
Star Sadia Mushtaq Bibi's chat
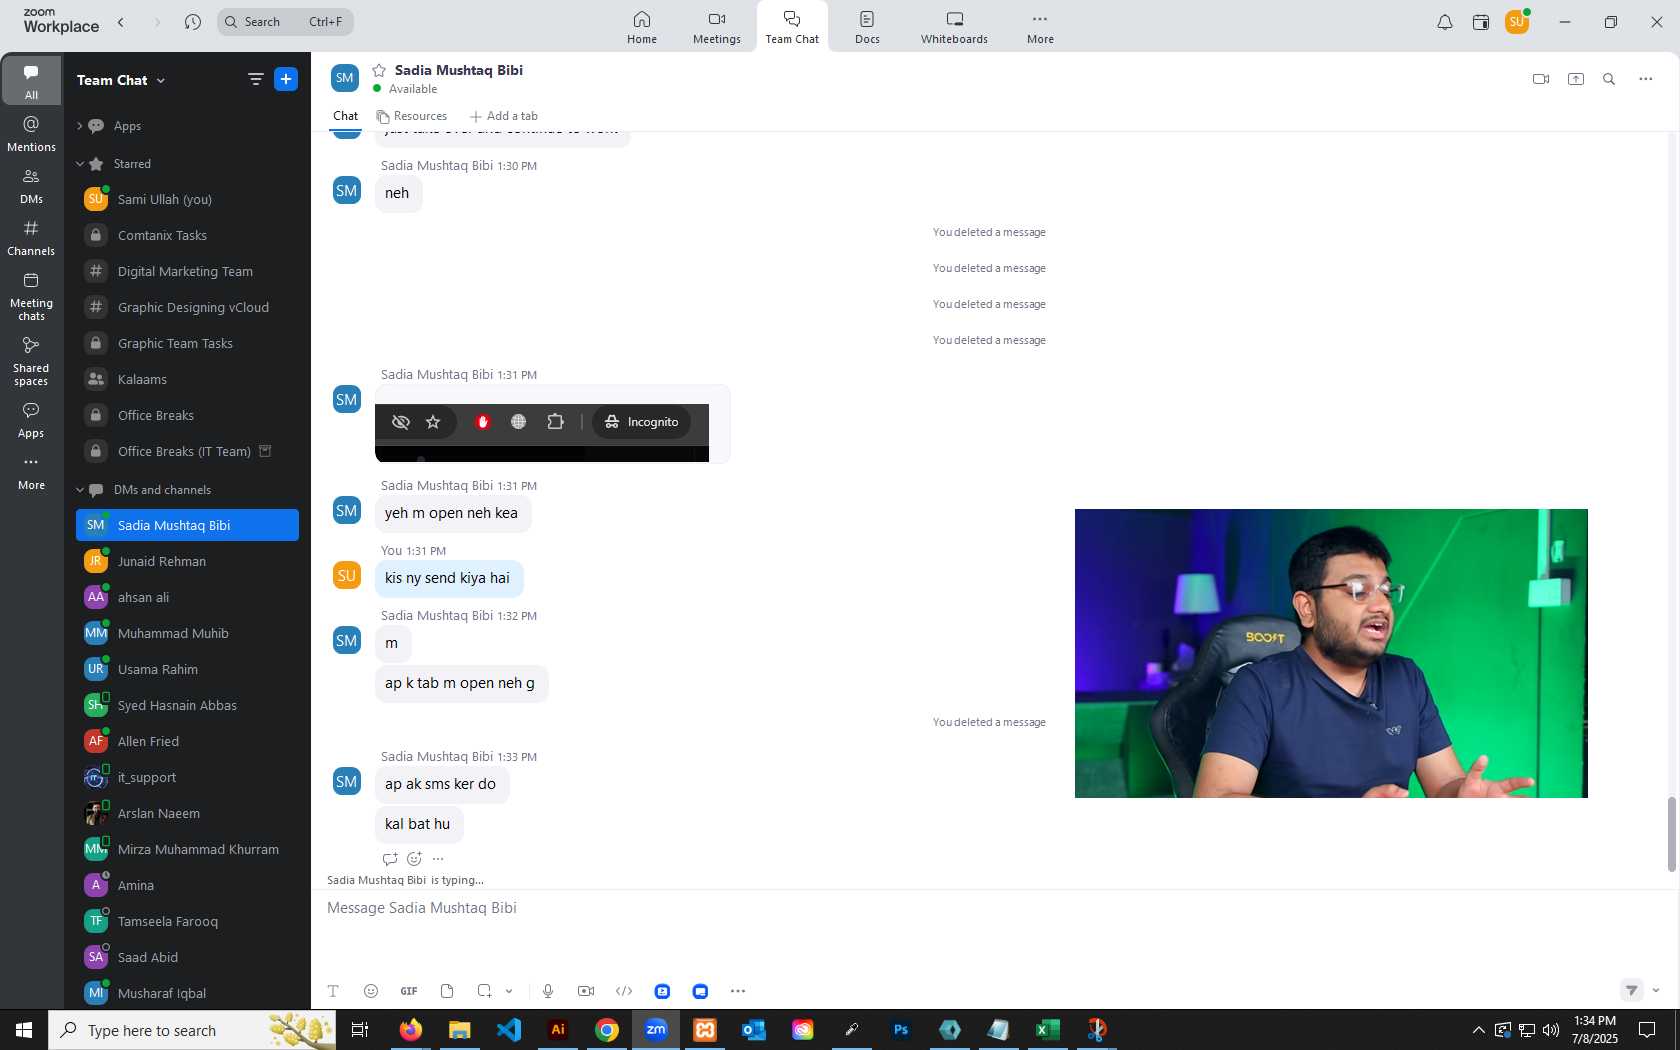(379, 70)
